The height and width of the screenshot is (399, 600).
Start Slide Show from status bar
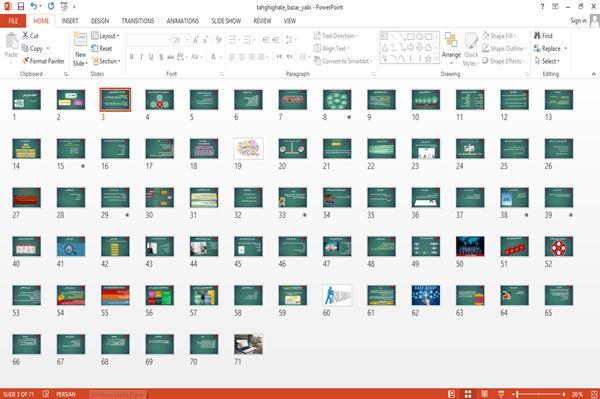pyautogui.click(x=501, y=394)
